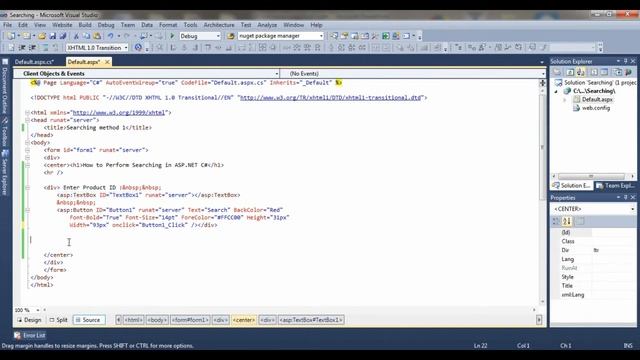
Task: Click the Copy toolbar icon
Action: coord(86,36)
